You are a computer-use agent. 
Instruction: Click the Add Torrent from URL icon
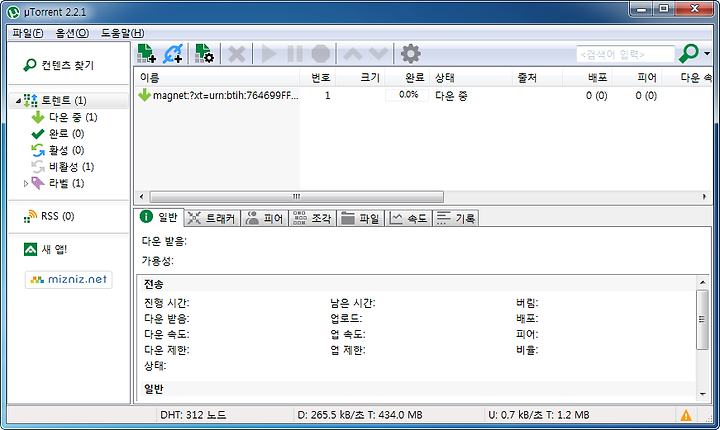click(x=173, y=54)
